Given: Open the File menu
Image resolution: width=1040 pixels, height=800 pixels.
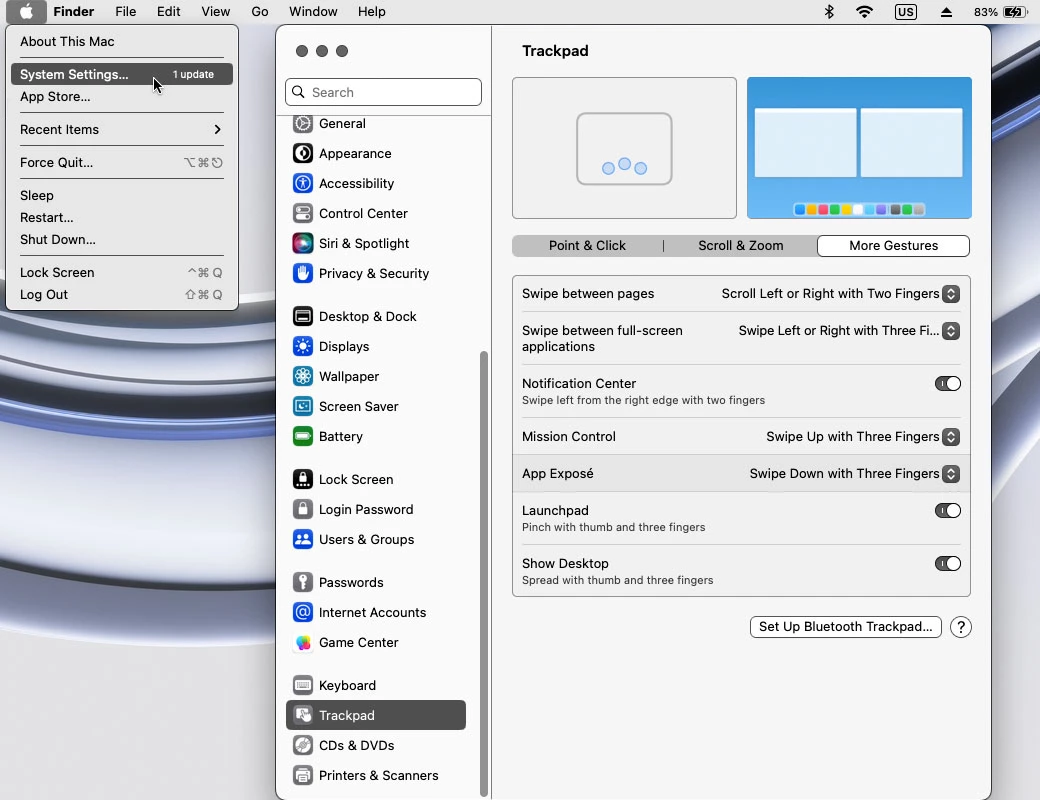Looking at the screenshot, I should click(125, 12).
